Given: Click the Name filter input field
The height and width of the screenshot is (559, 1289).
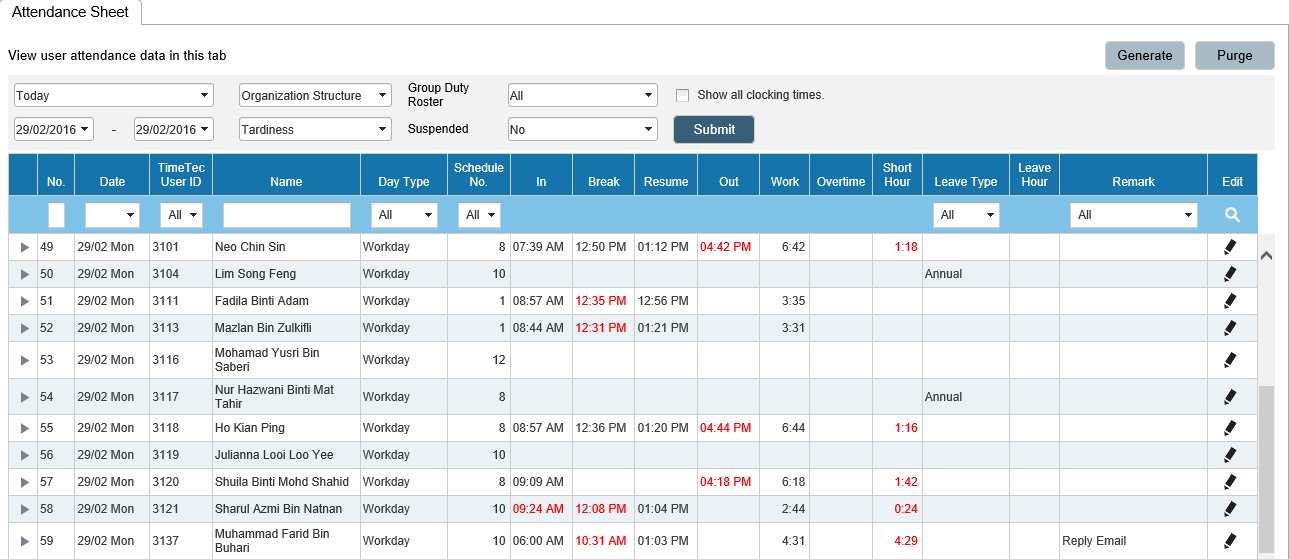Looking at the screenshot, I should [x=287, y=215].
